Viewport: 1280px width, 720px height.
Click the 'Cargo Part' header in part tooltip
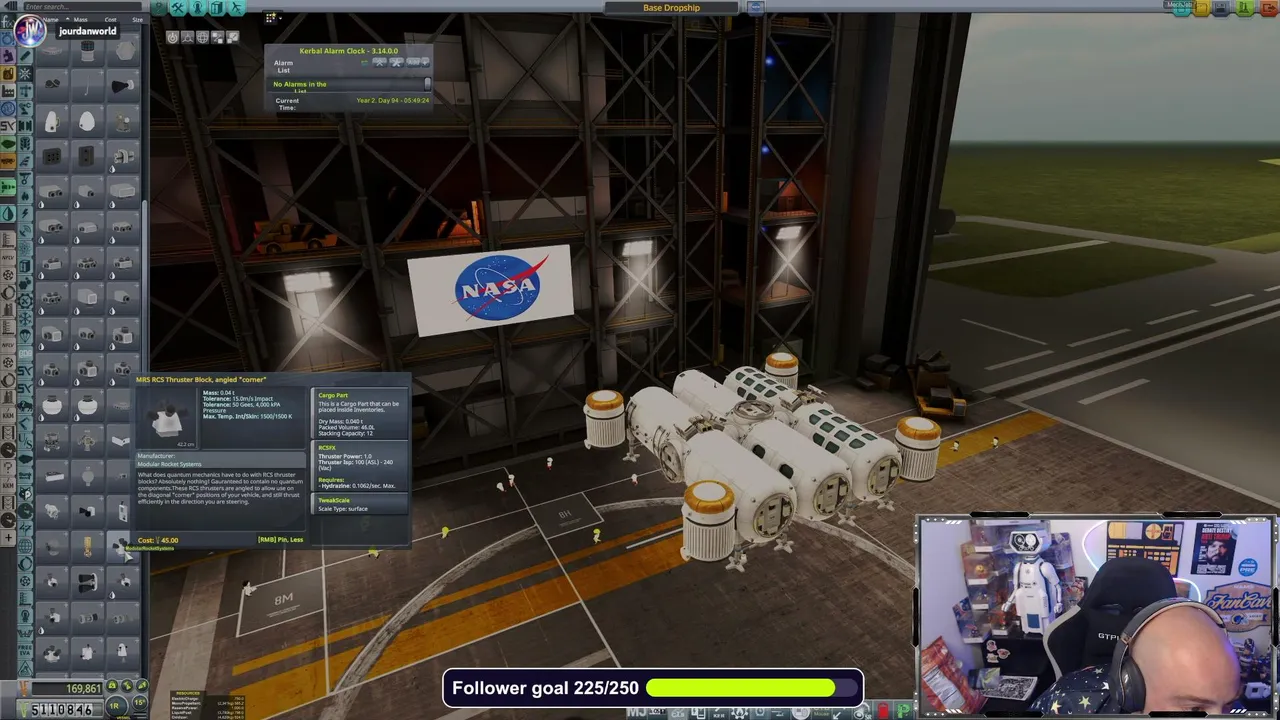tap(333, 396)
